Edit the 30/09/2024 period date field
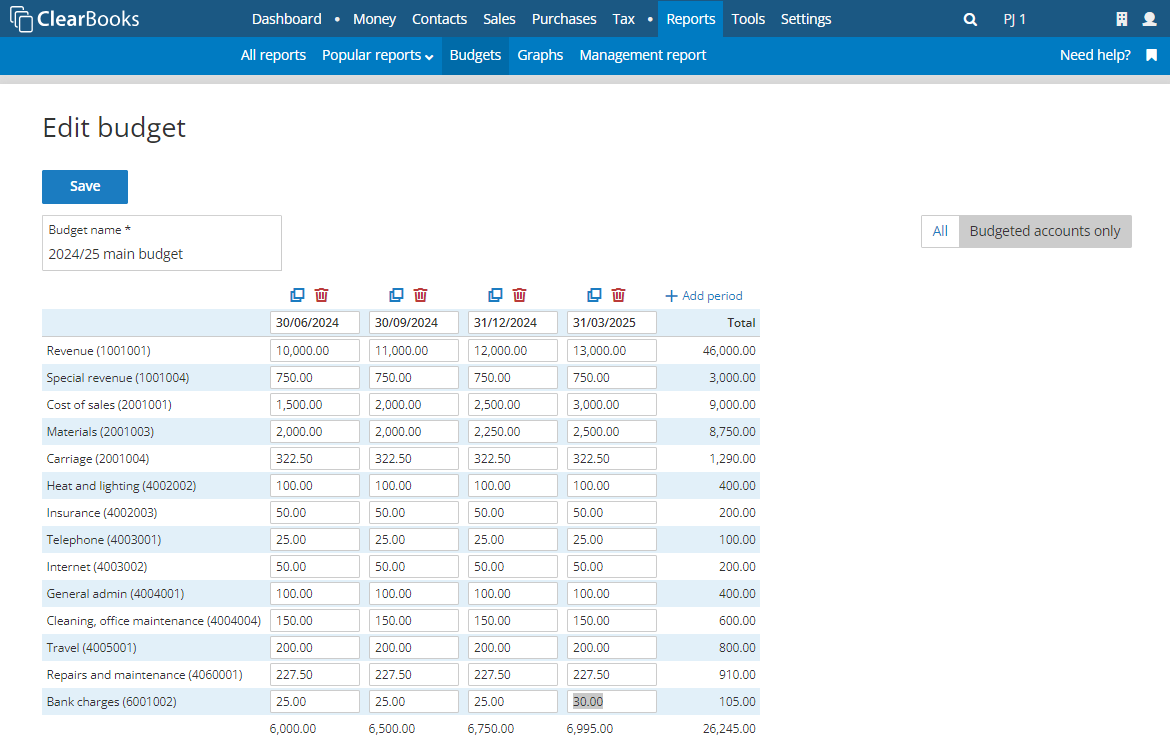The width and height of the screenshot is (1170, 740). tap(413, 322)
